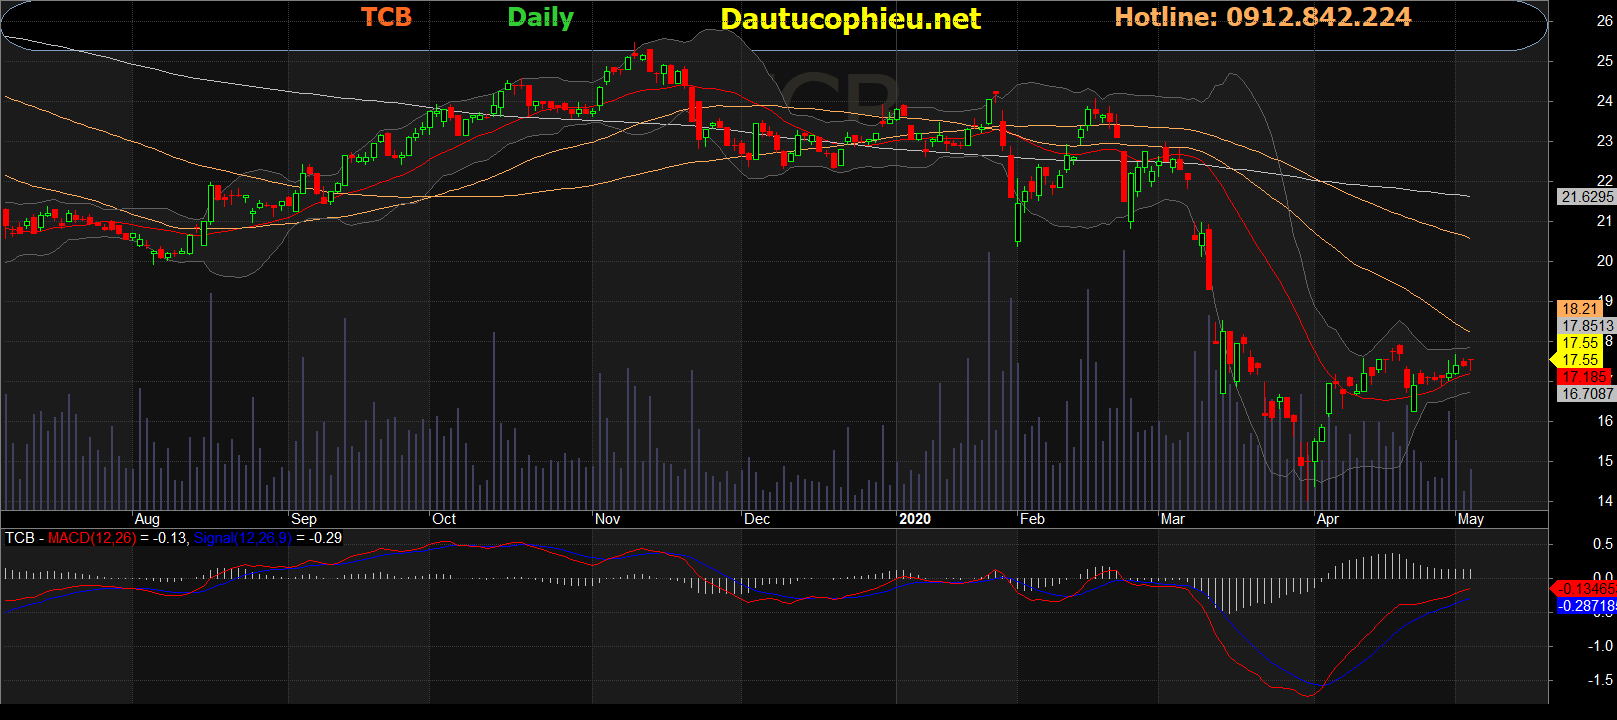Click the bold 2020 year marker

[914, 519]
